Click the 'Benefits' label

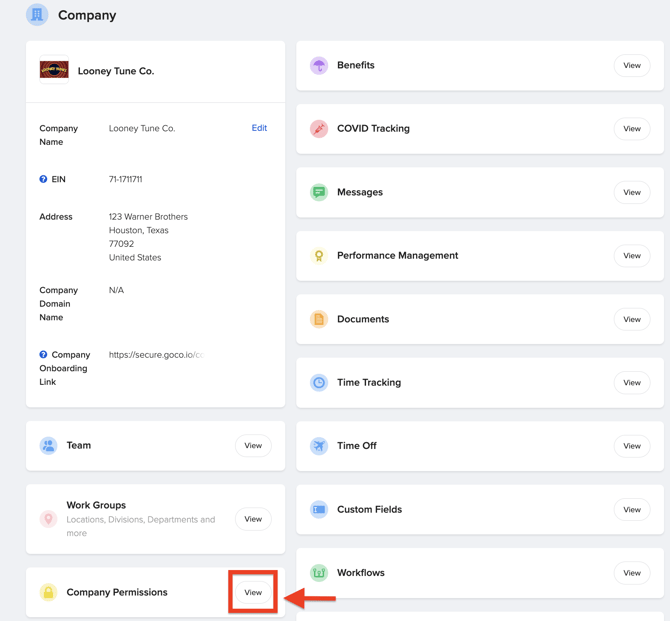coord(356,65)
